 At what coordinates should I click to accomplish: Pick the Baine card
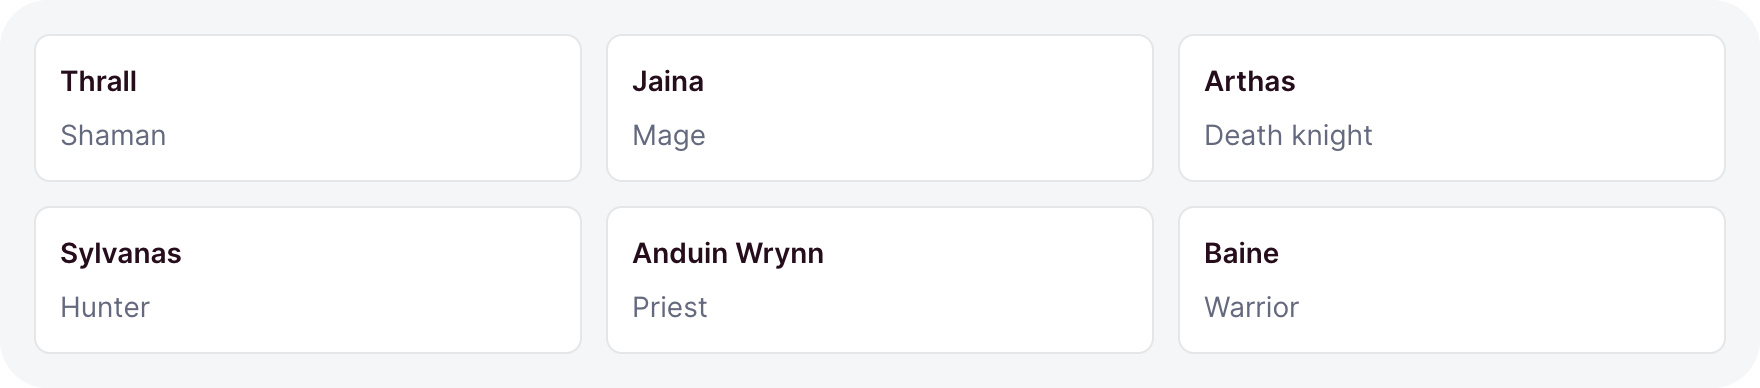click(1452, 280)
